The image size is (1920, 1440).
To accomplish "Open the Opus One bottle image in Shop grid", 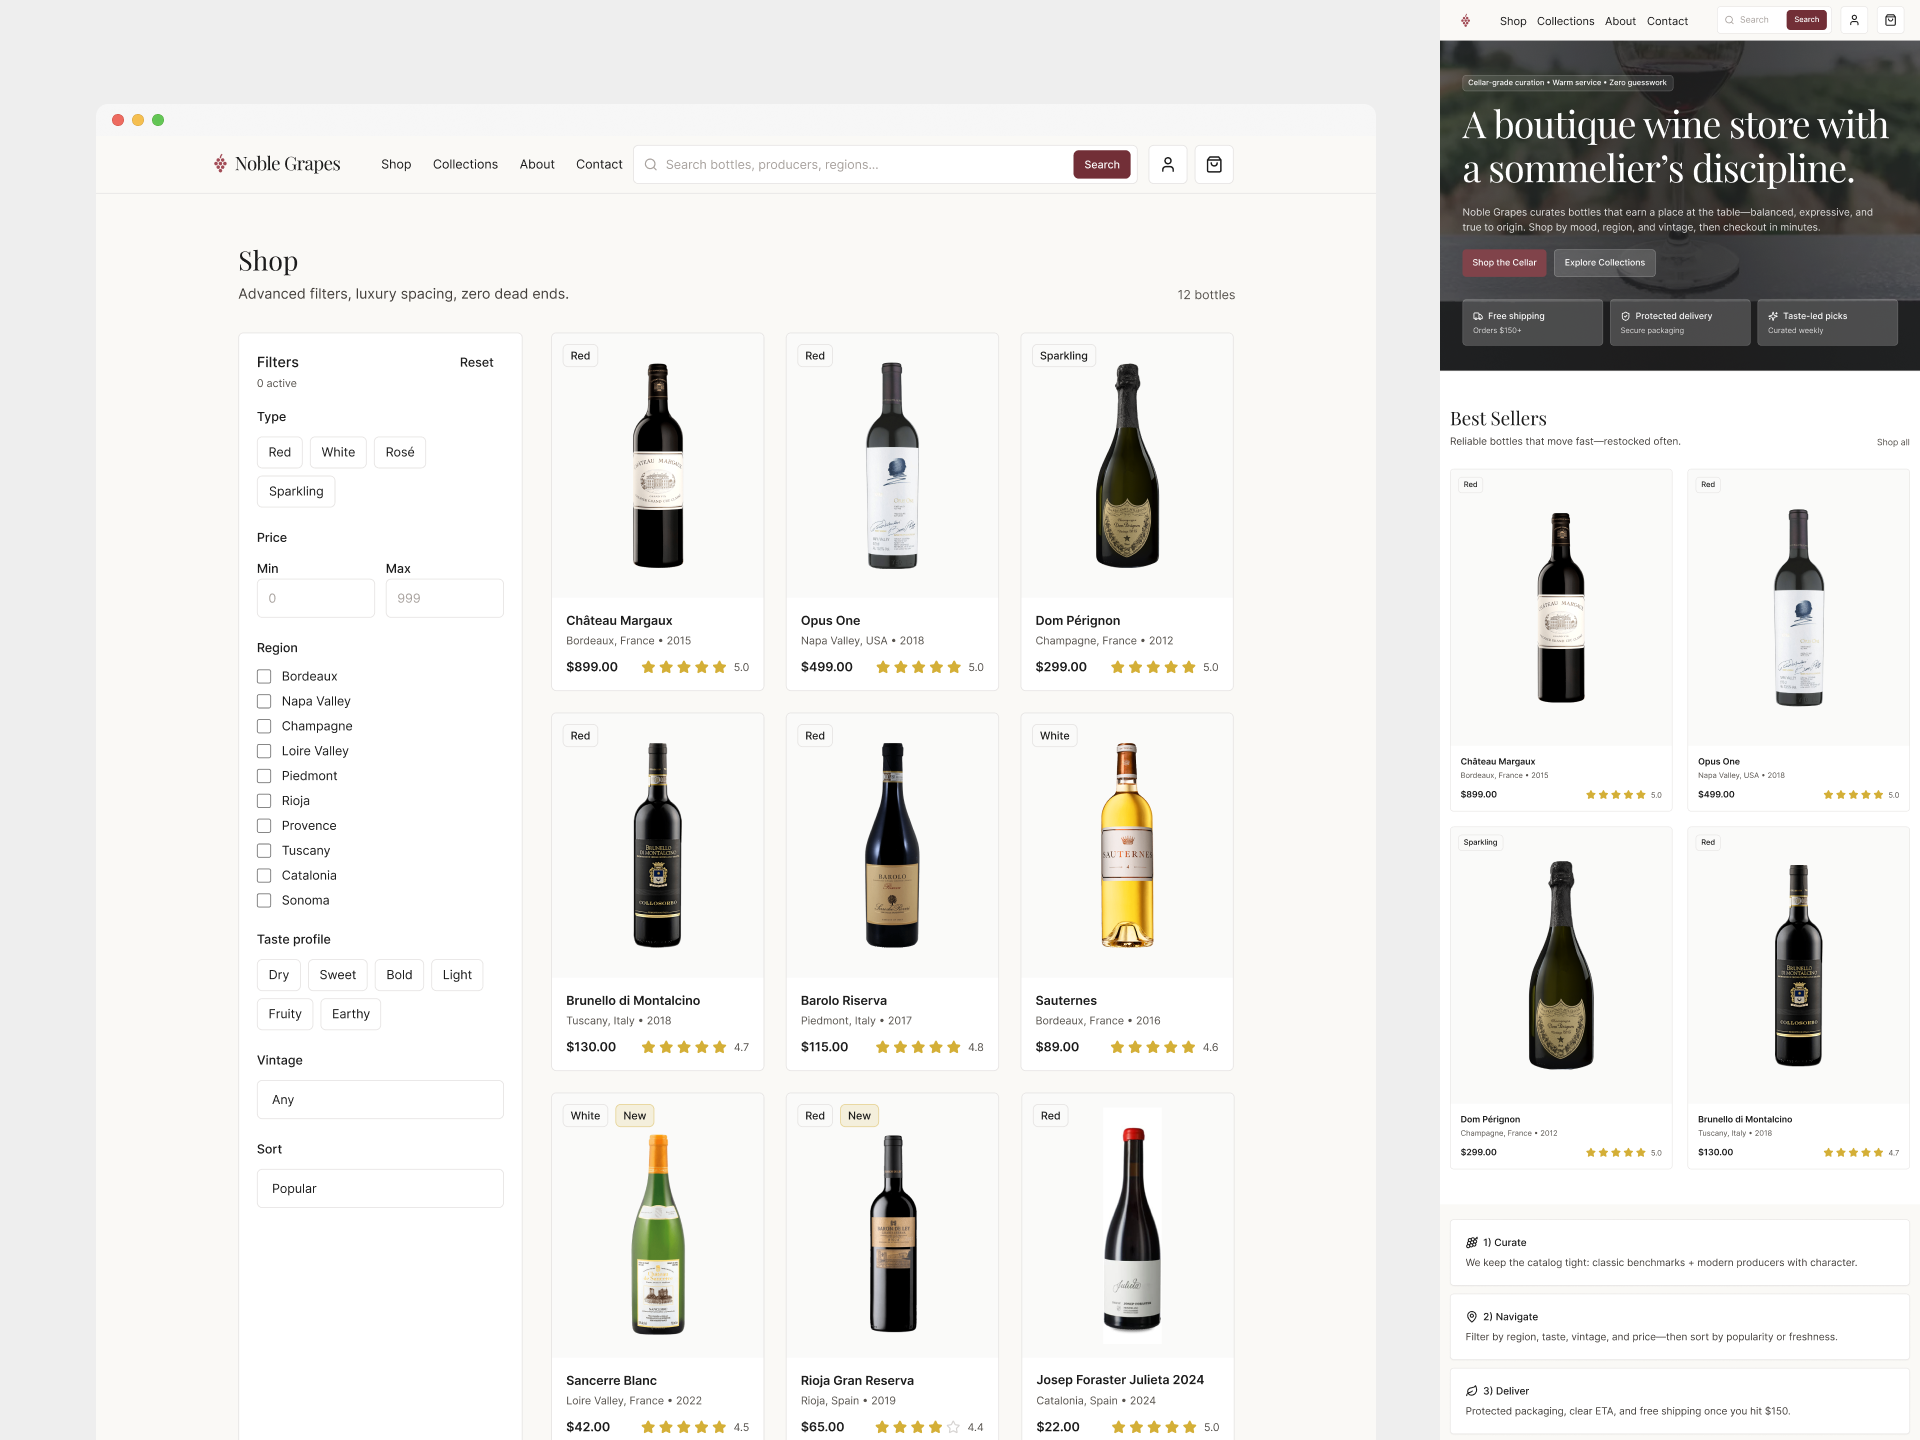I will point(893,466).
